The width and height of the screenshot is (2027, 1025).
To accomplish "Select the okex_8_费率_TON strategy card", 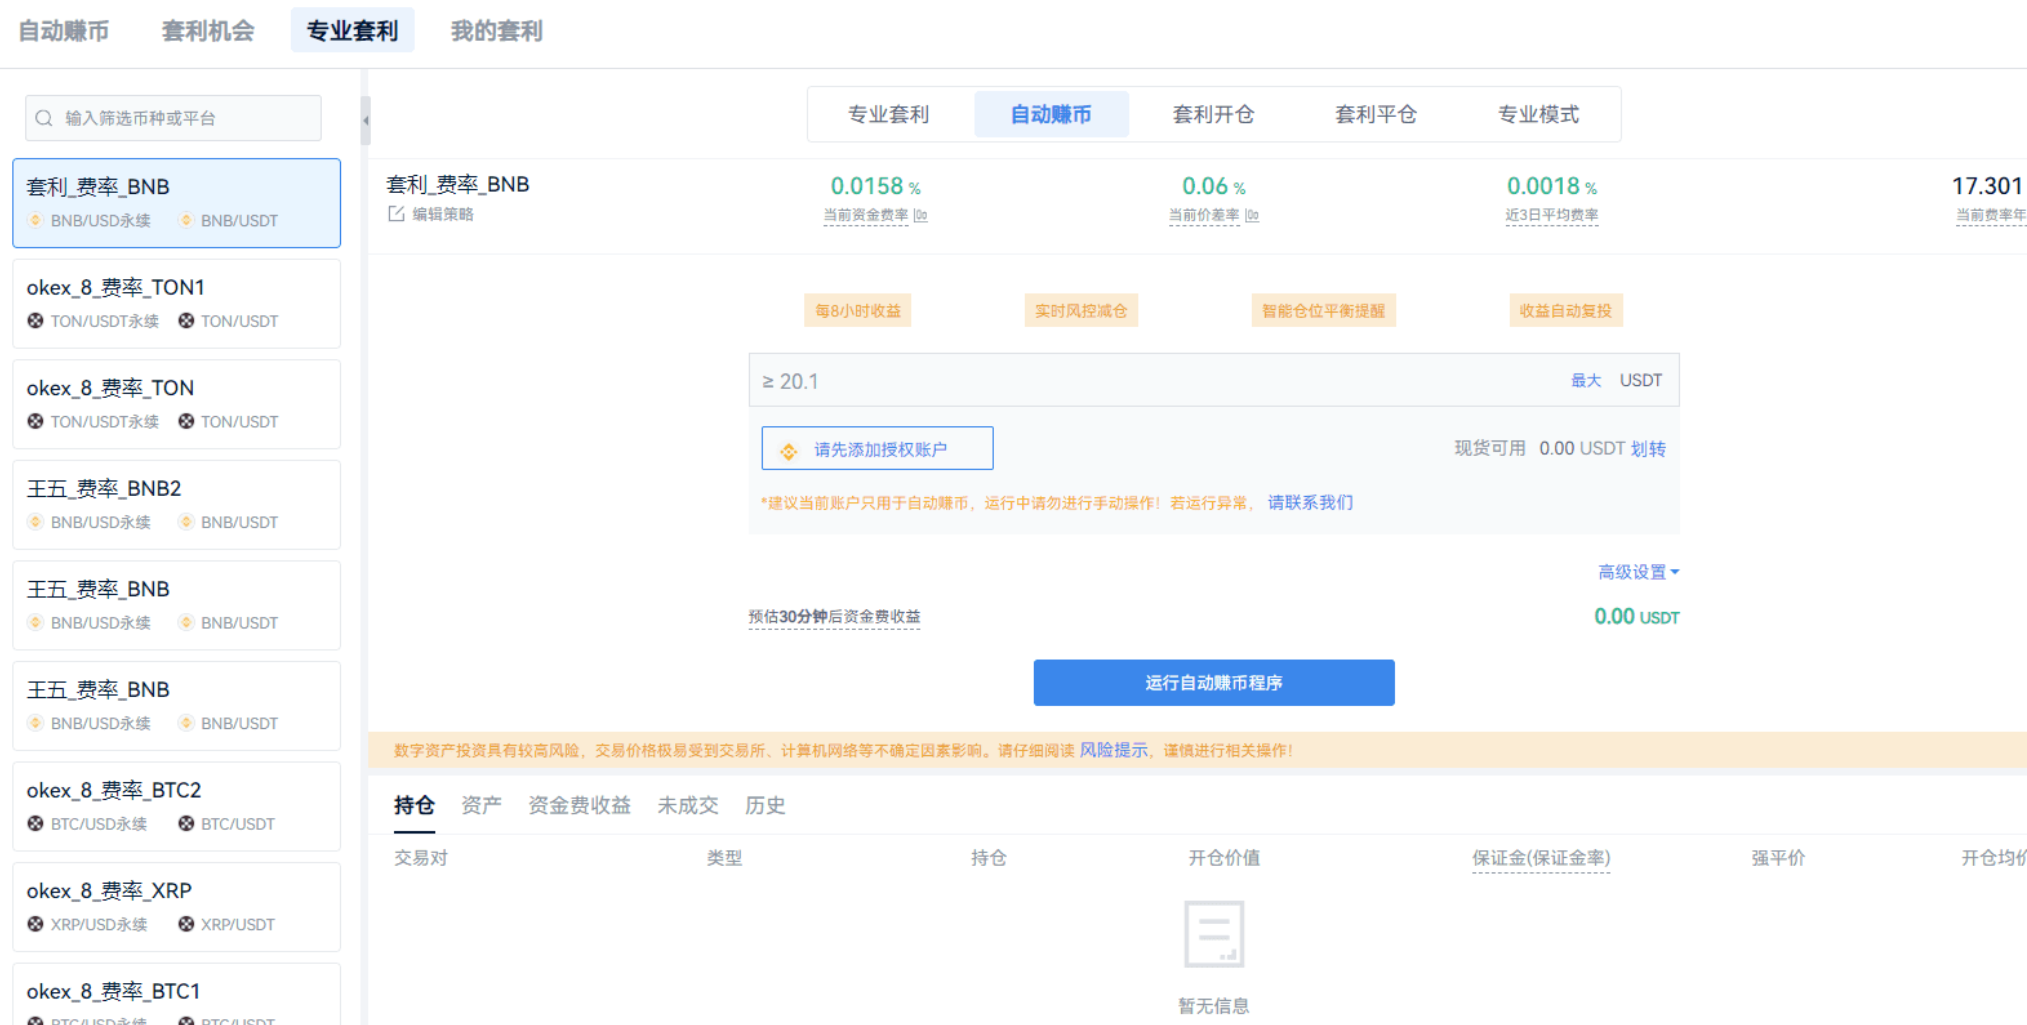I will coord(176,403).
